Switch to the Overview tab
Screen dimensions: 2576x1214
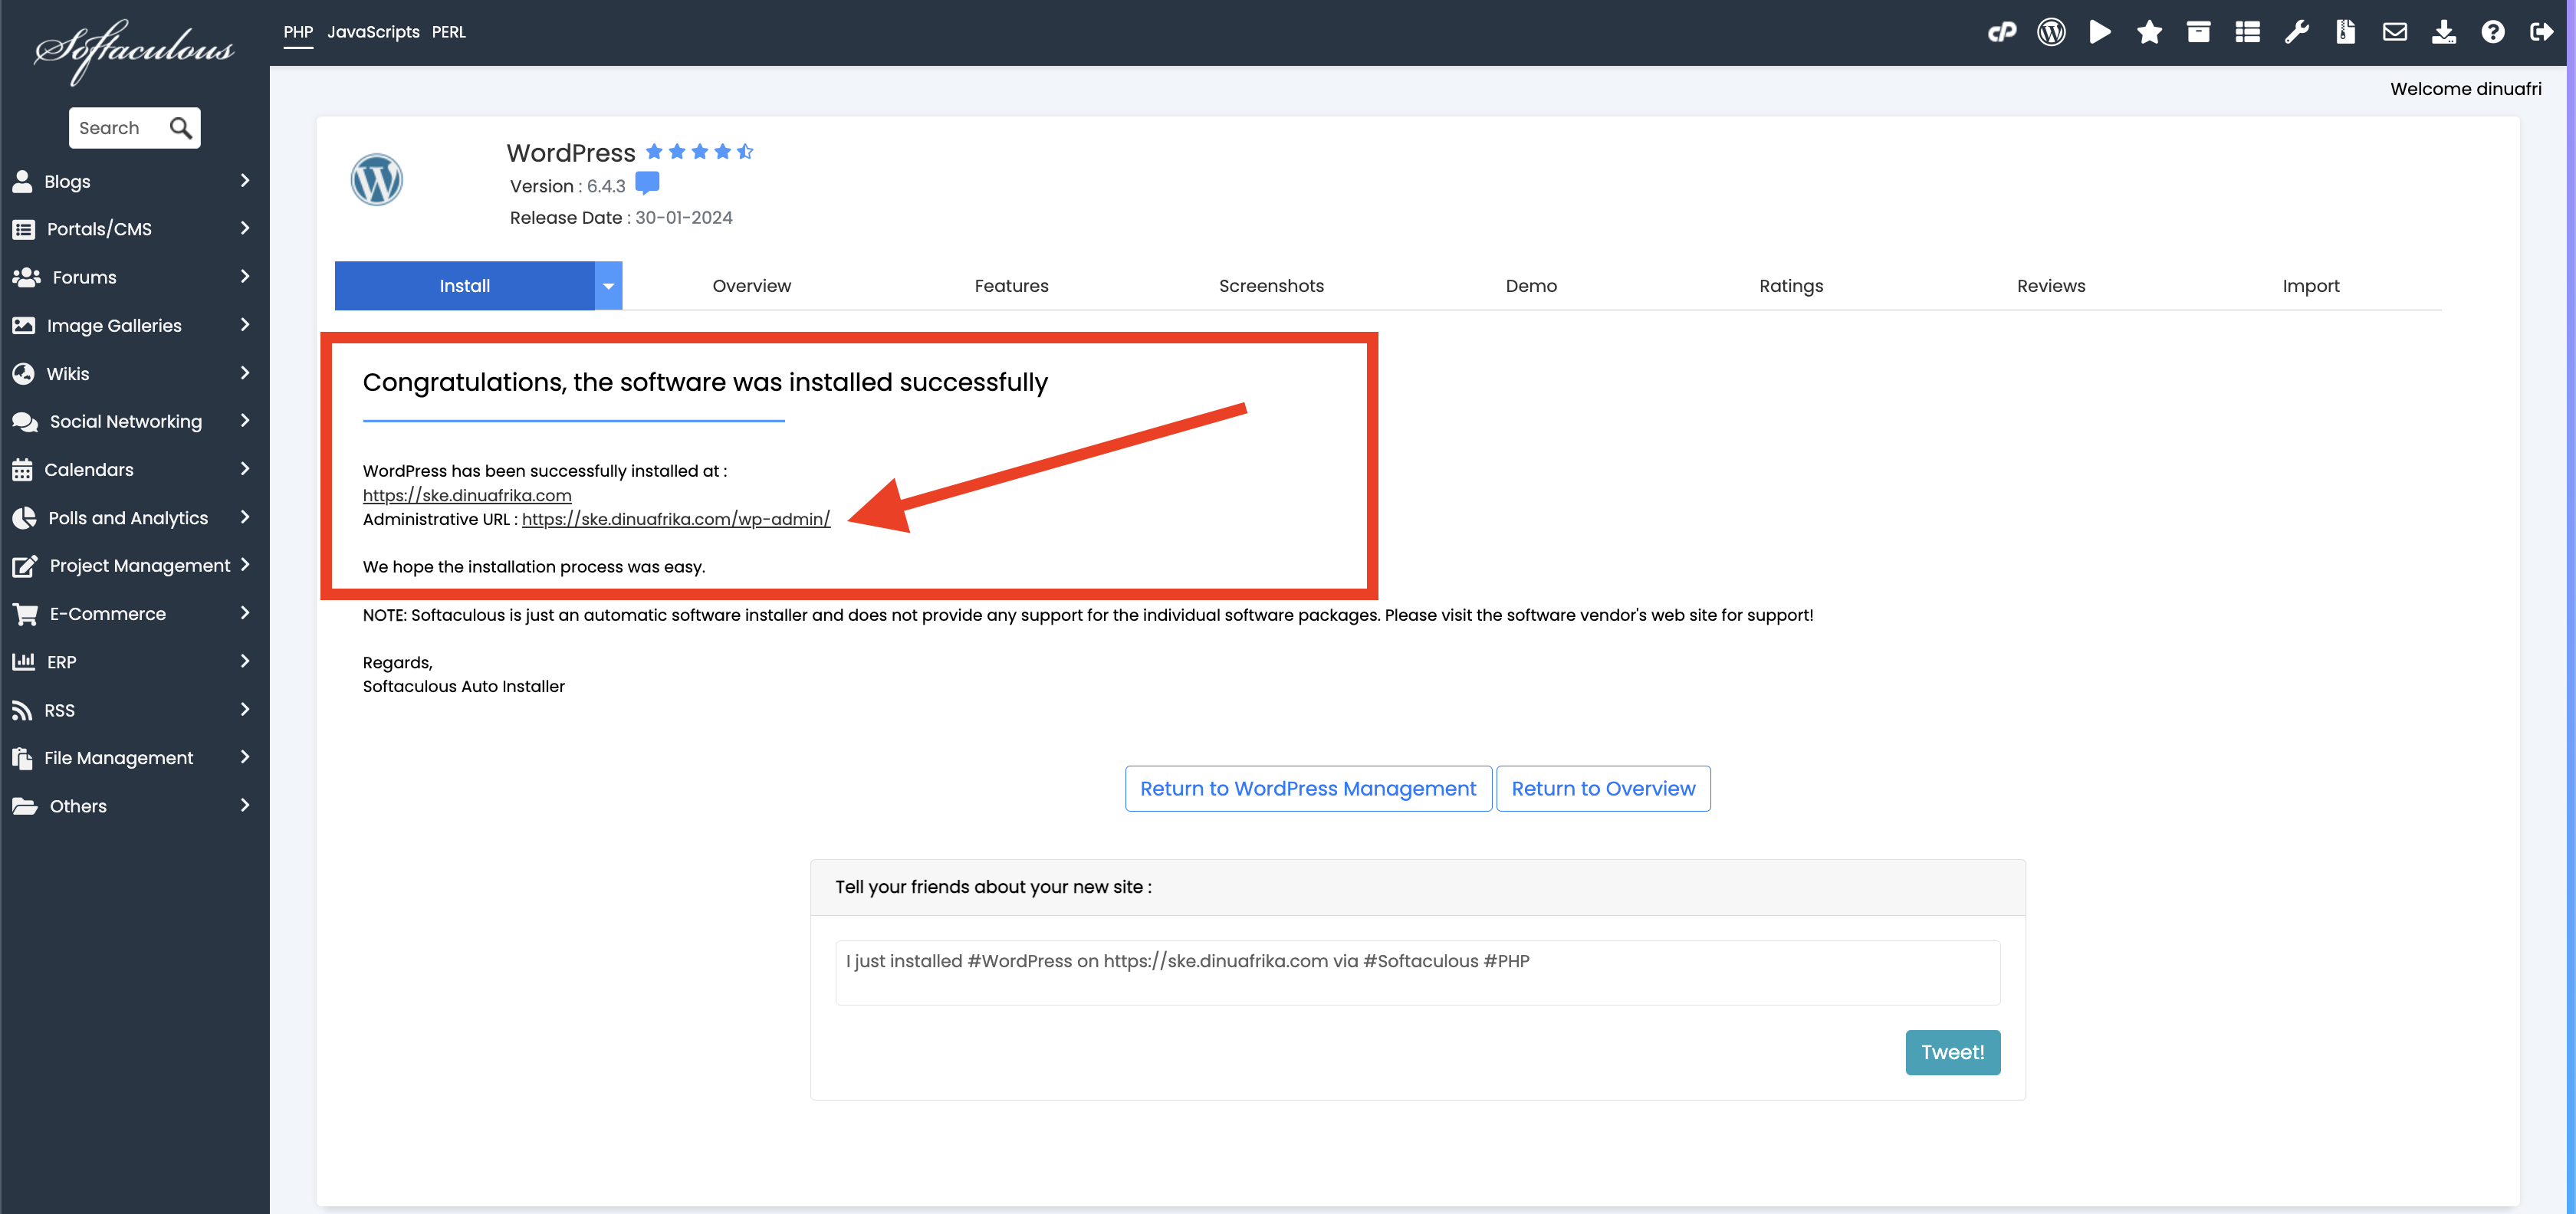point(751,286)
